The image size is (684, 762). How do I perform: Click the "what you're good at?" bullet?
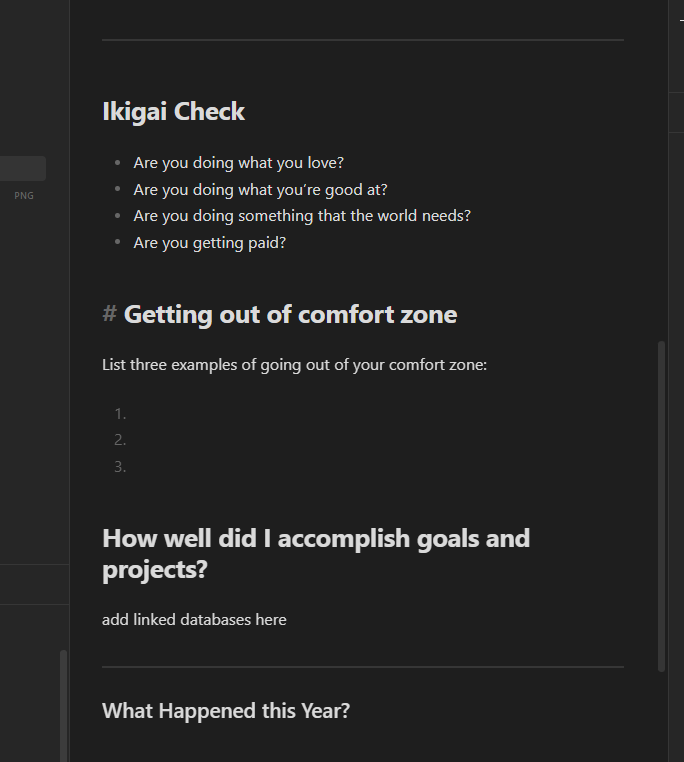(x=260, y=190)
